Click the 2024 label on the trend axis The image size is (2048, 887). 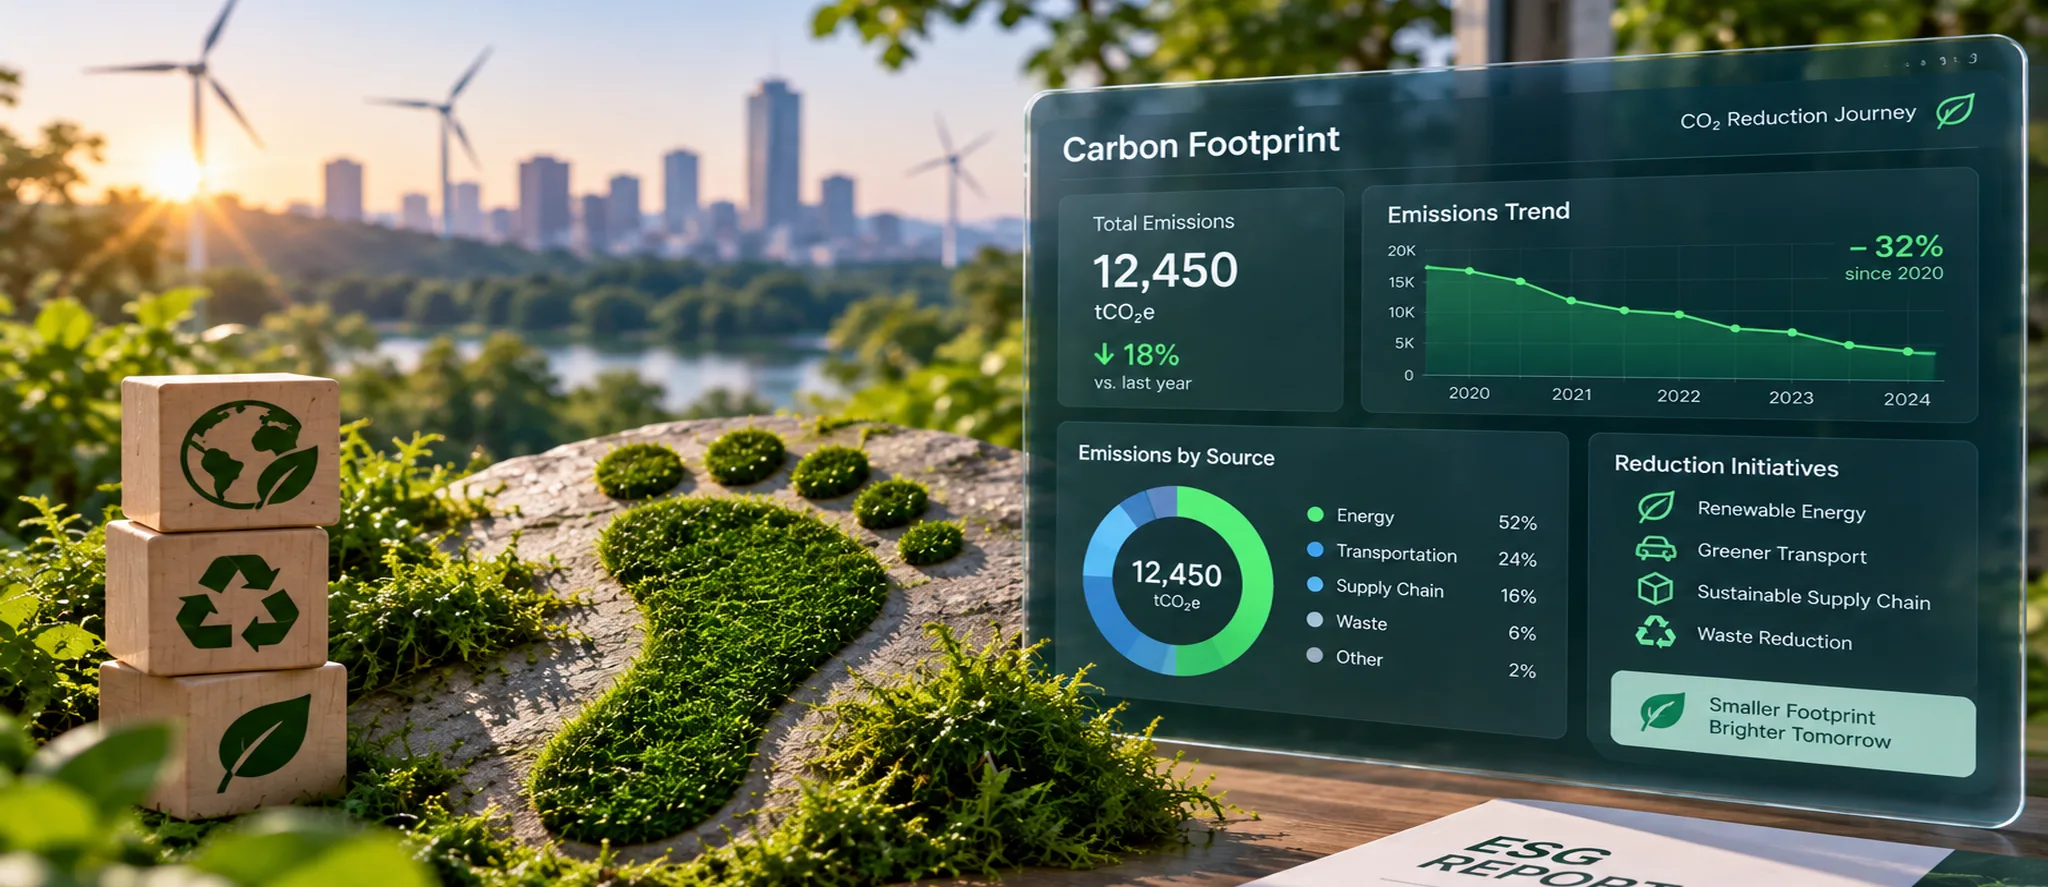coord(1906,399)
